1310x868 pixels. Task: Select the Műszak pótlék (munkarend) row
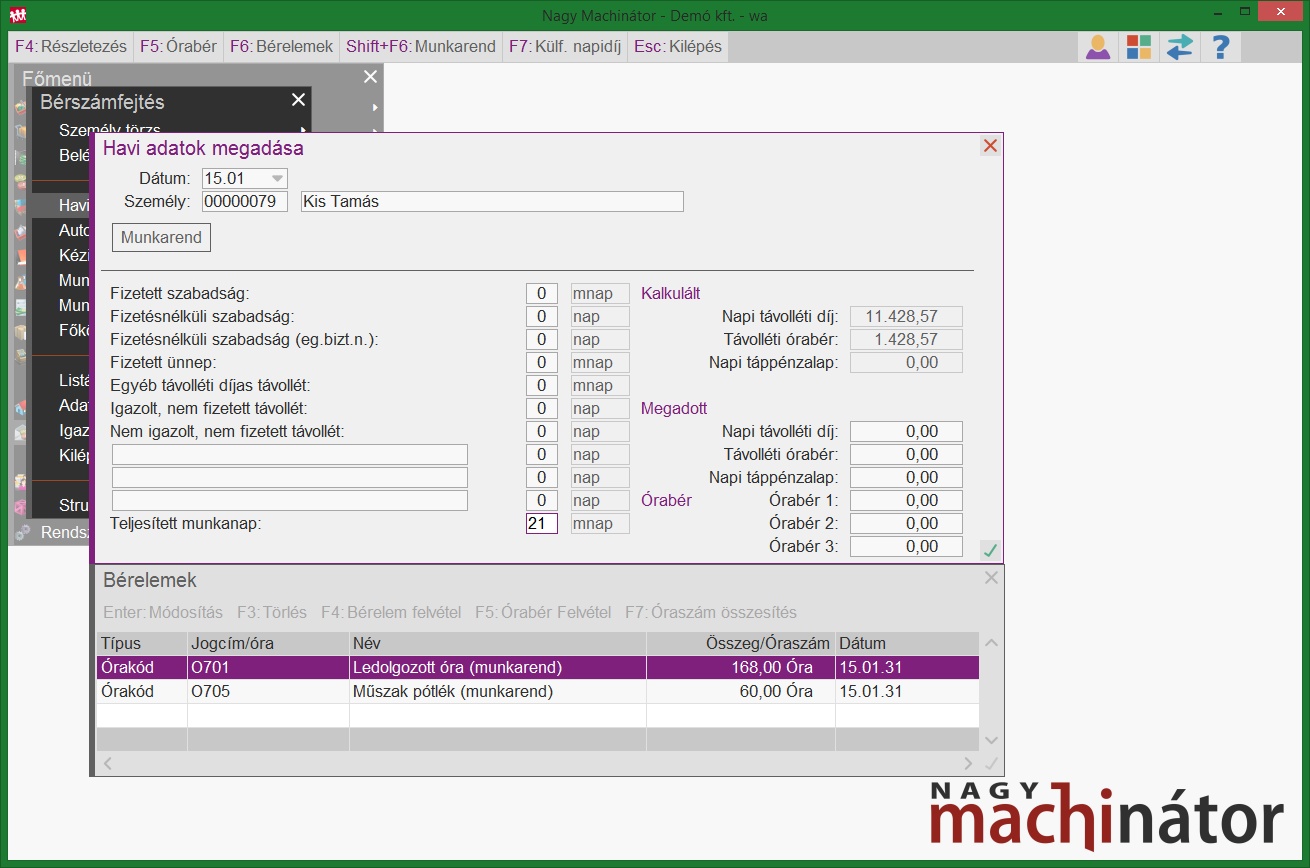538,691
